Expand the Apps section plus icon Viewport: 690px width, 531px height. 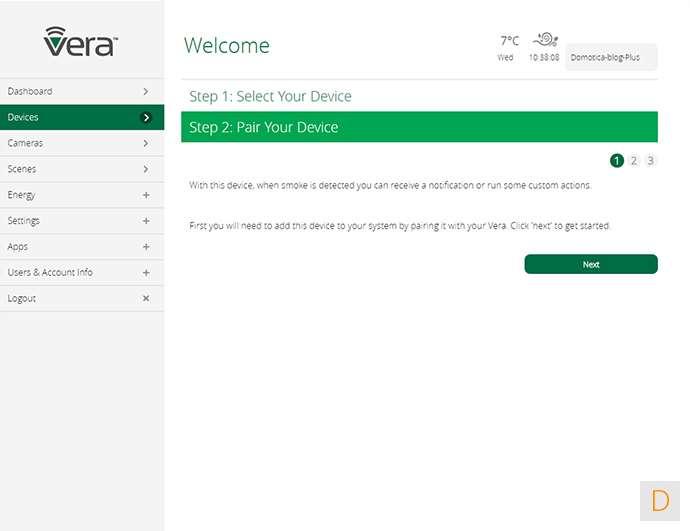(146, 247)
